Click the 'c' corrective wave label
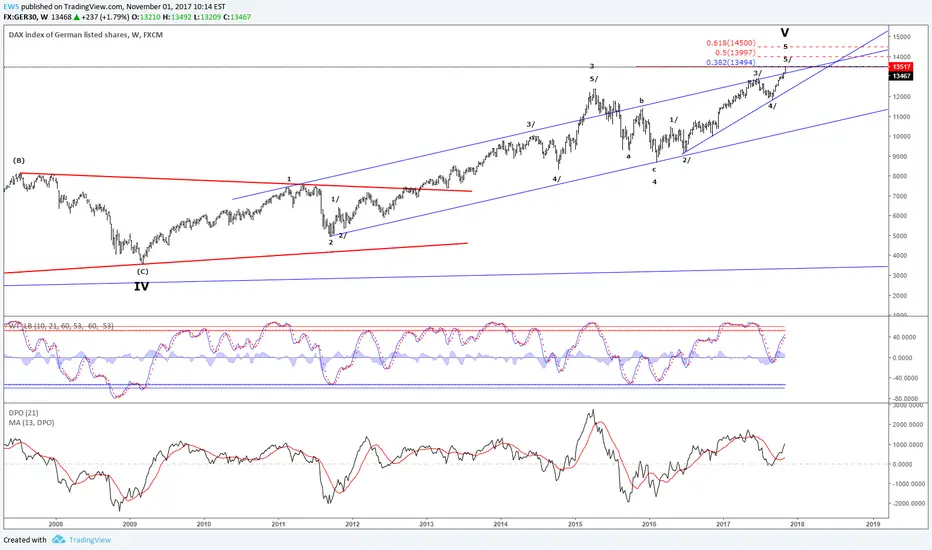This screenshot has width=932, height=550. click(654, 169)
